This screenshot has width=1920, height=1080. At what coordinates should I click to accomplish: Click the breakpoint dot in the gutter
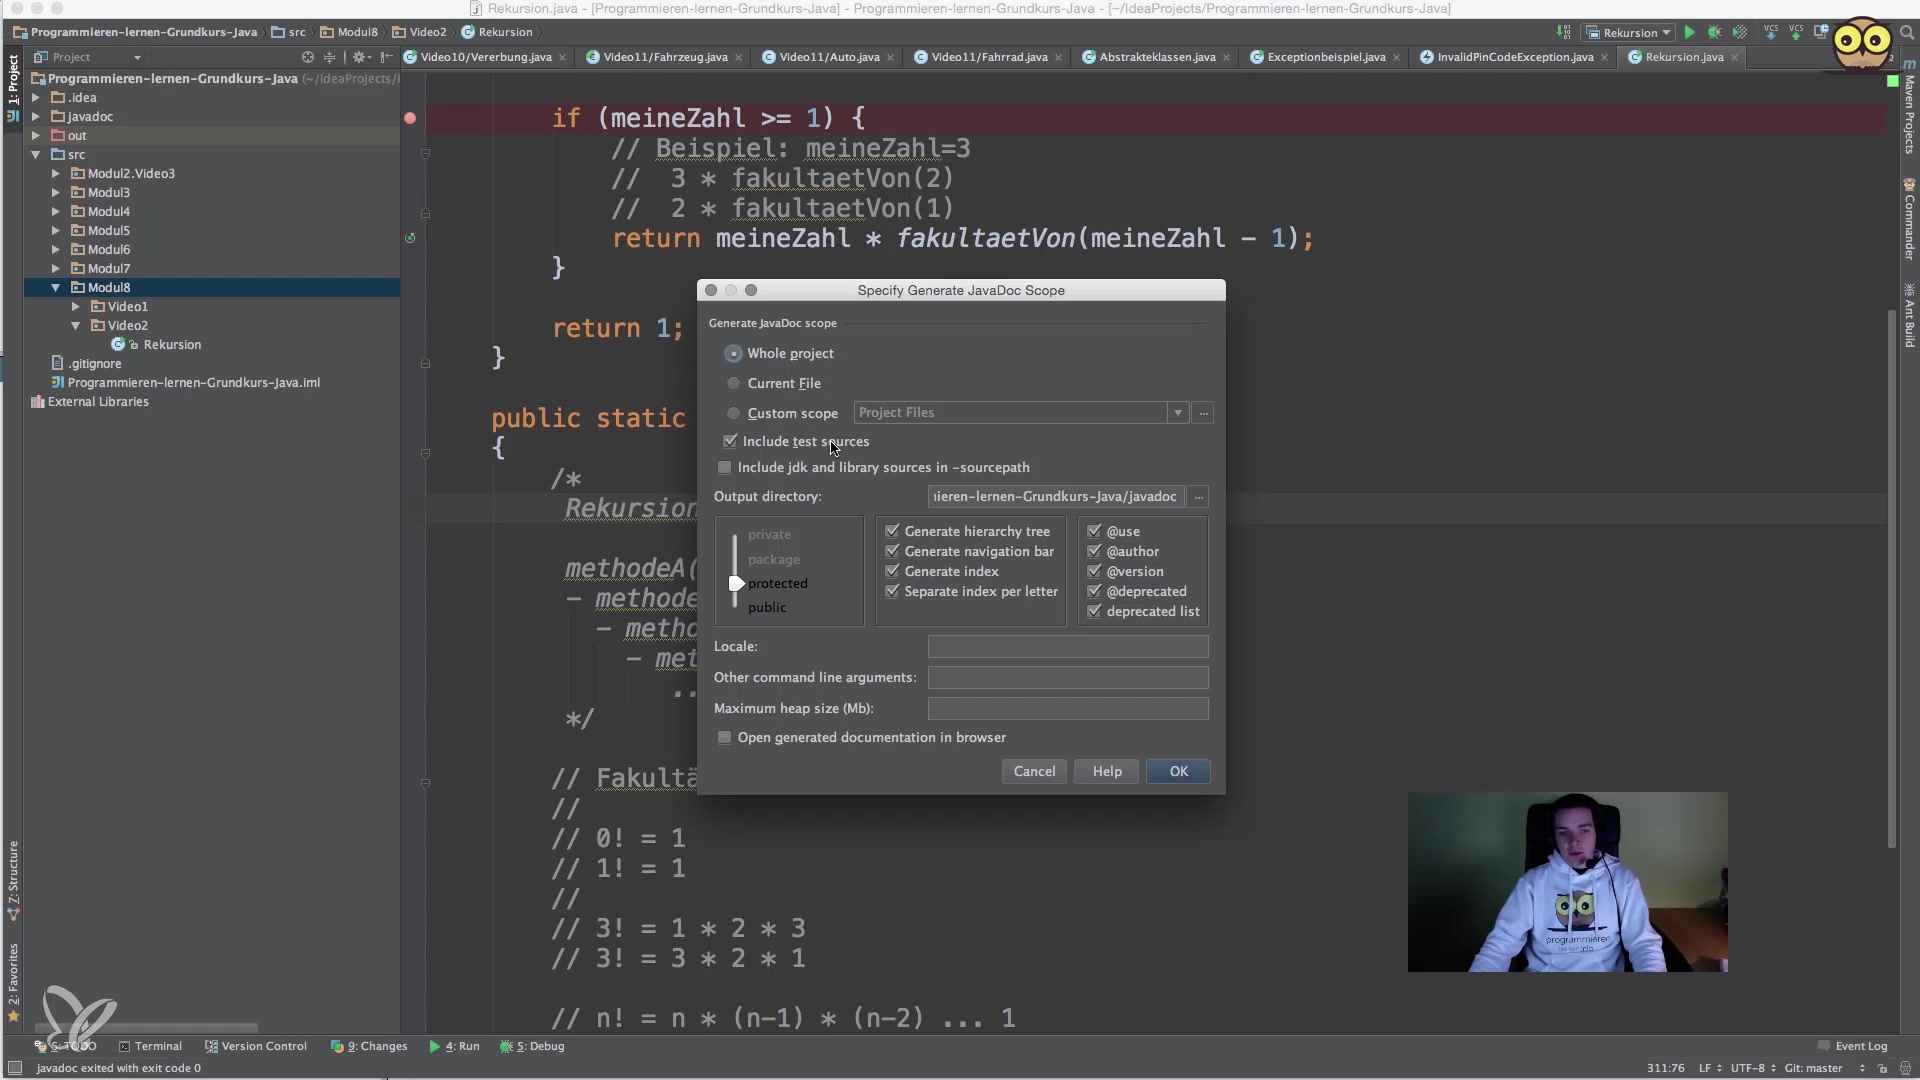click(x=410, y=118)
